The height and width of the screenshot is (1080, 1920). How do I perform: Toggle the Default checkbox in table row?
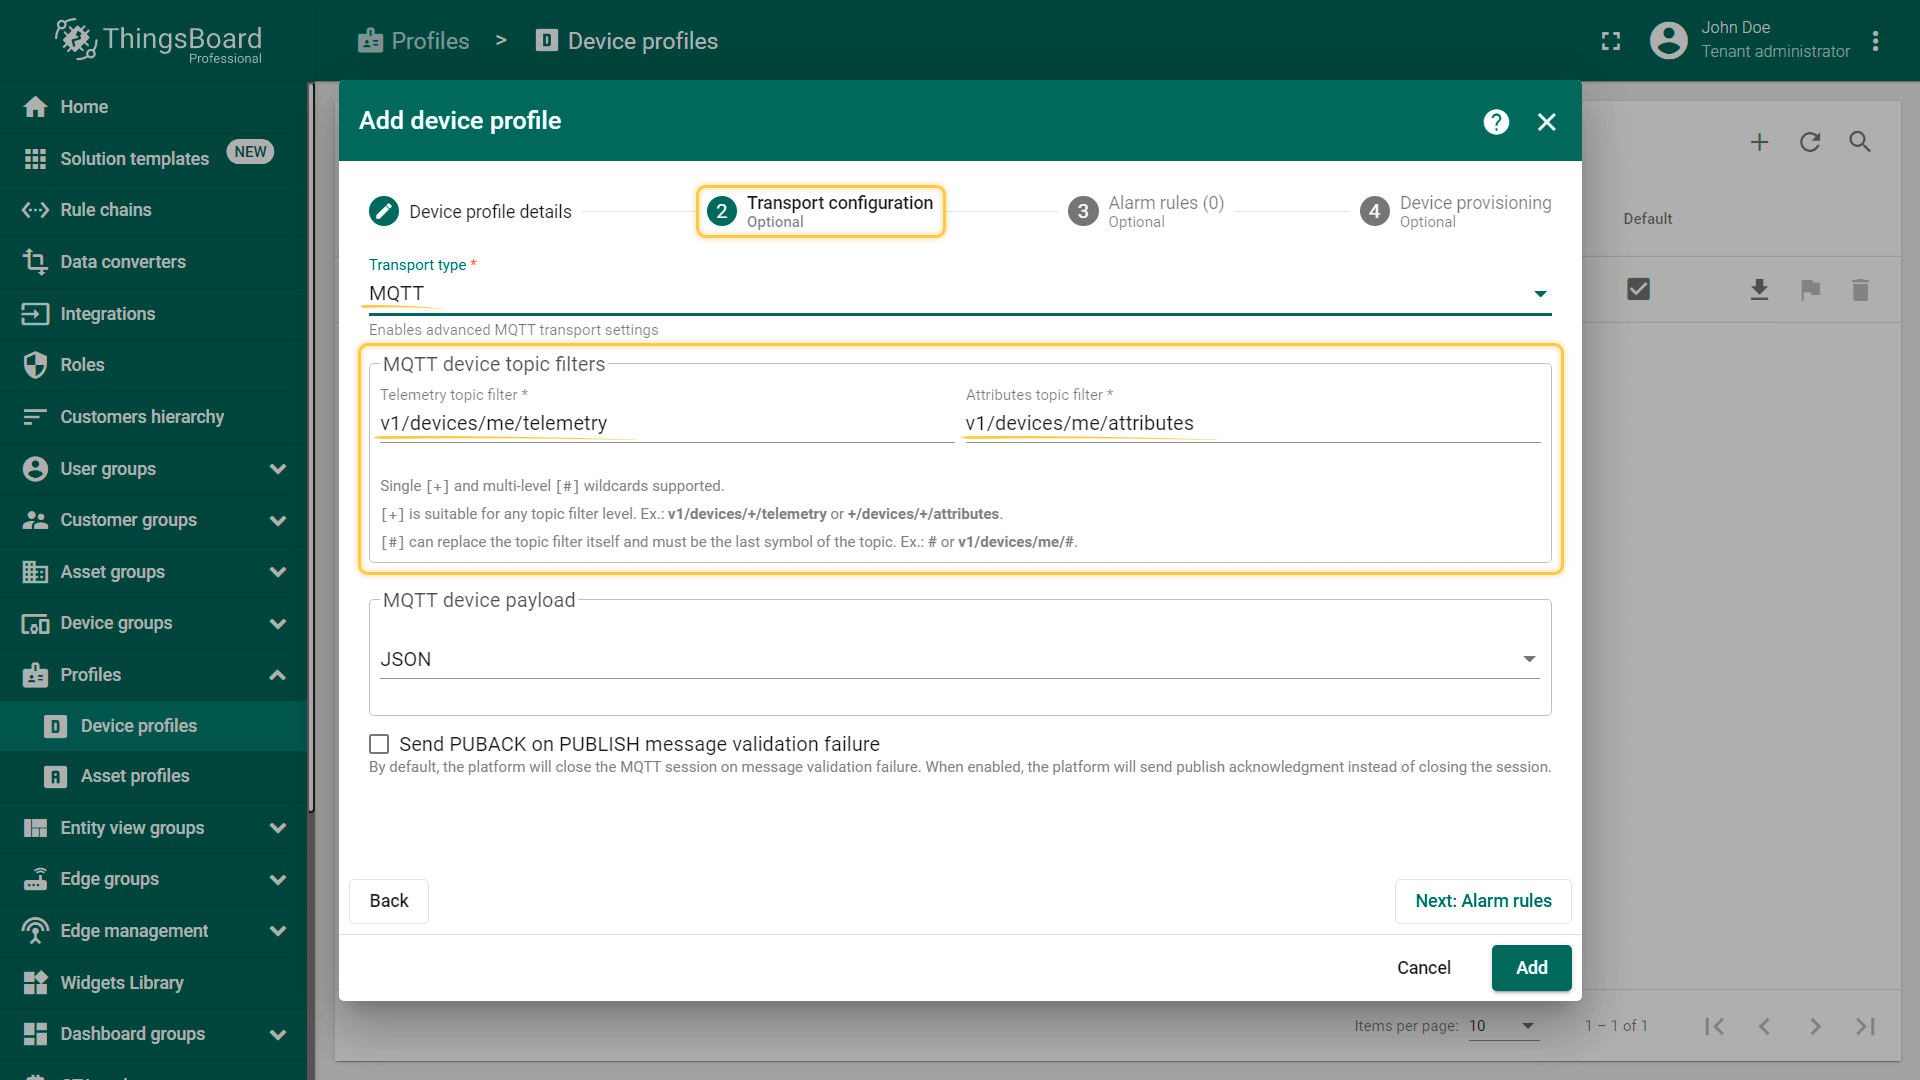(1638, 290)
